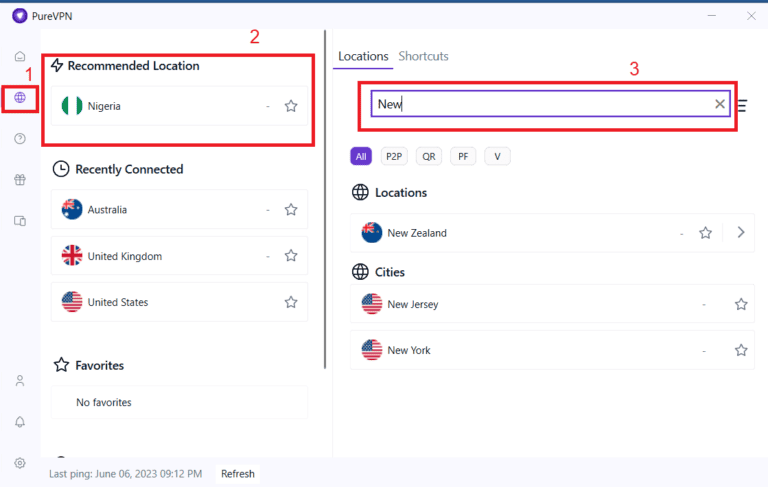
Task: Favorite New Zealand with its star
Action: [x=705, y=233]
